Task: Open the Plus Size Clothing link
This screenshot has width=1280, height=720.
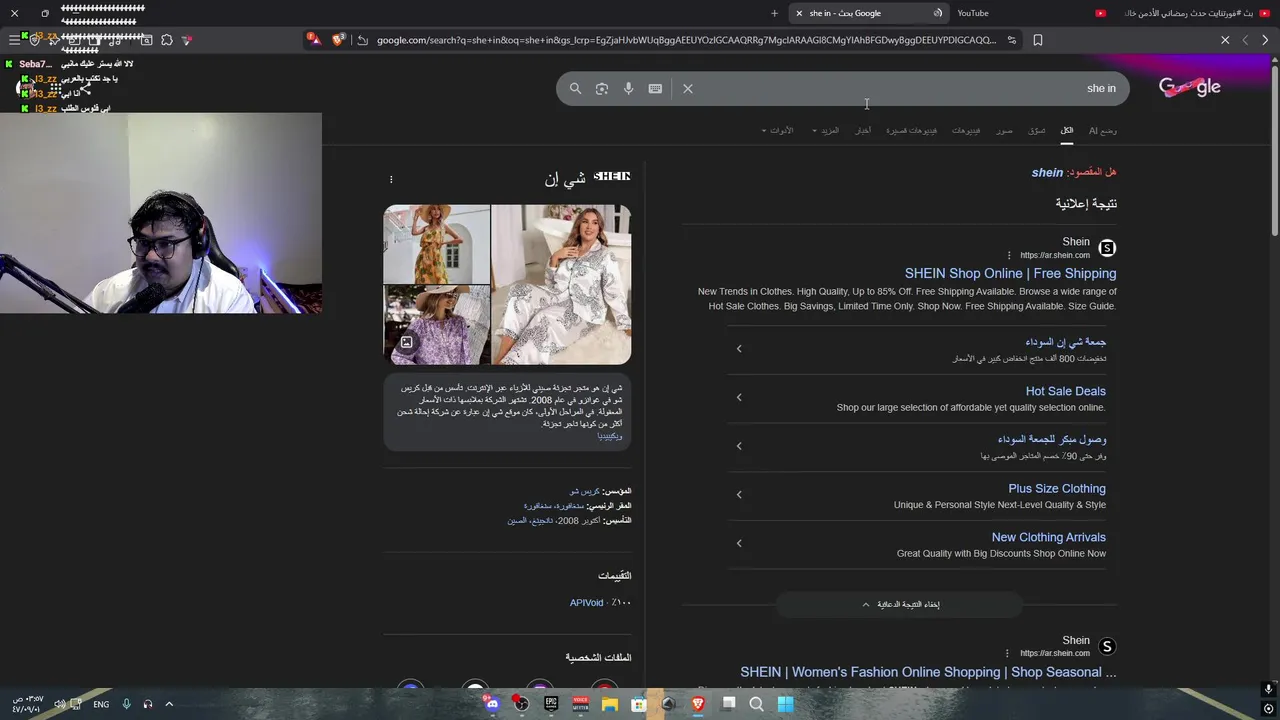Action: [1057, 489]
